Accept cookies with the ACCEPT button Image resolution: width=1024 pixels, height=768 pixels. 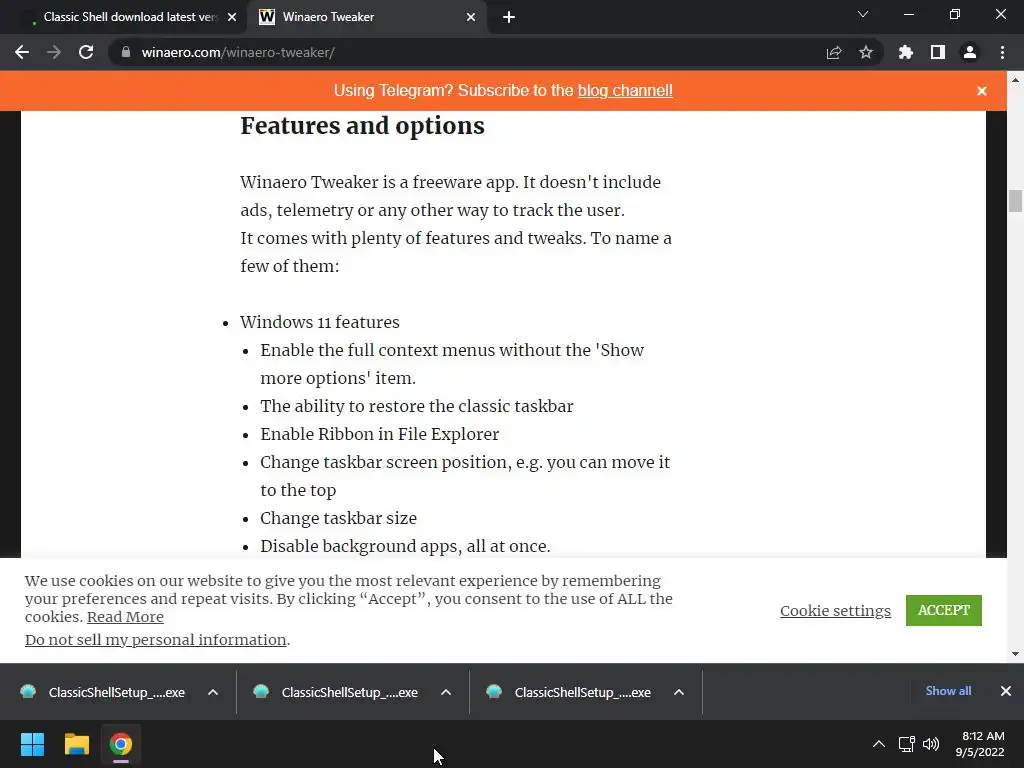click(944, 610)
